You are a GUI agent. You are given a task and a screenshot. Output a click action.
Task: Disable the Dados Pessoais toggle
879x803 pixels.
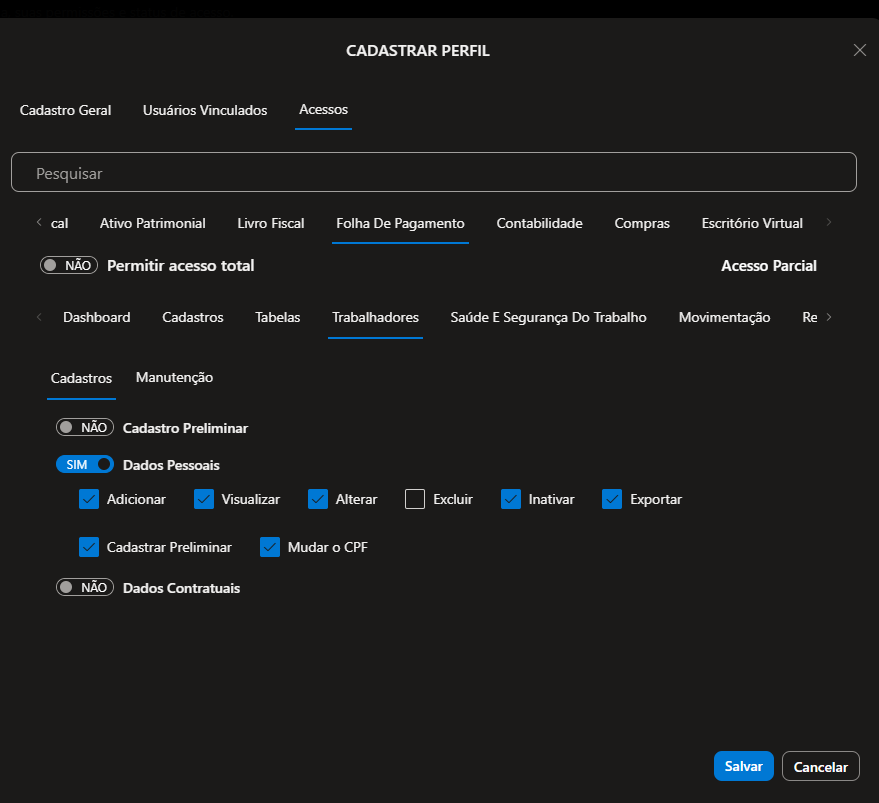click(84, 465)
